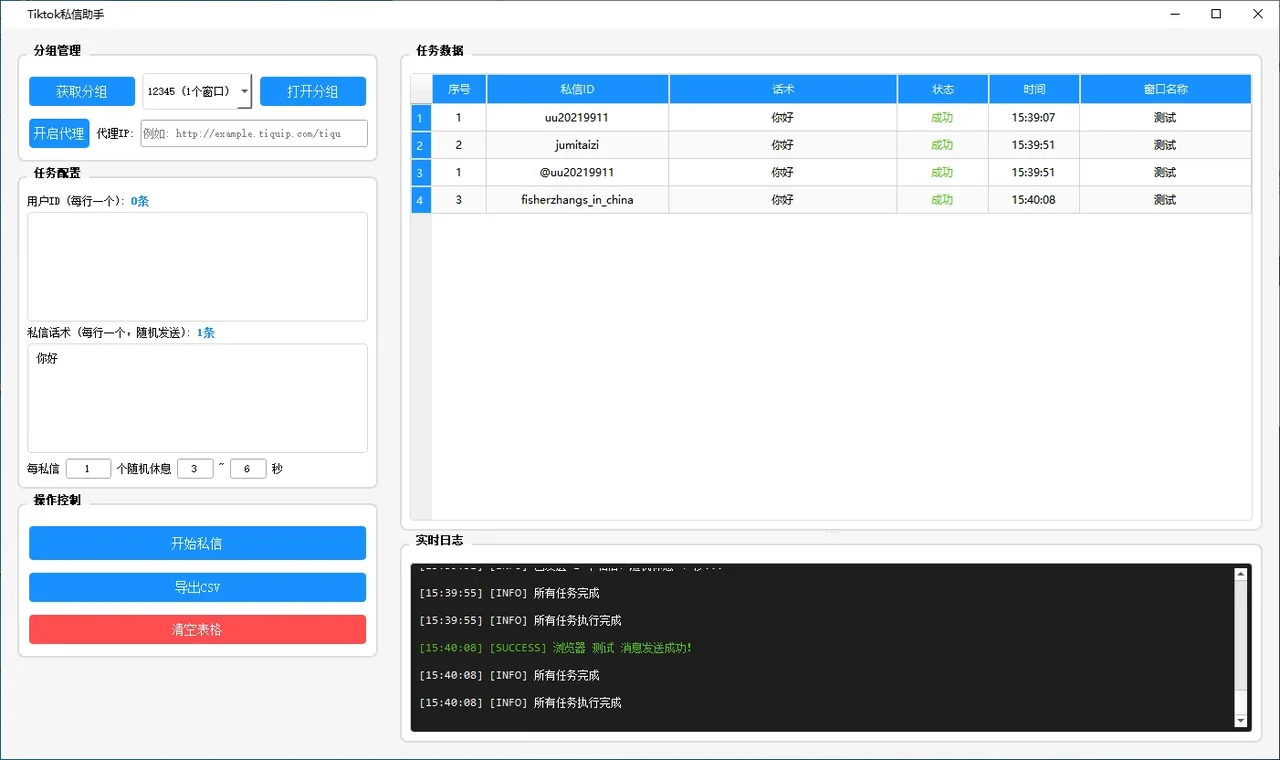Click the log scrollbar down arrow

pyautogui.click(x=1241, y=720)
